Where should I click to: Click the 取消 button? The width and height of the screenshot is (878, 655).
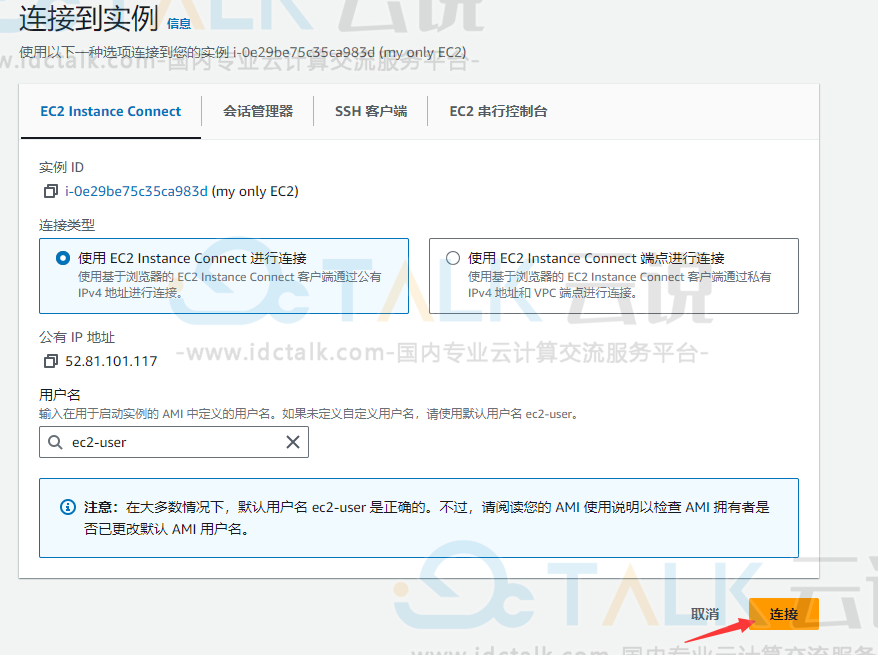[x=705, y=614]
